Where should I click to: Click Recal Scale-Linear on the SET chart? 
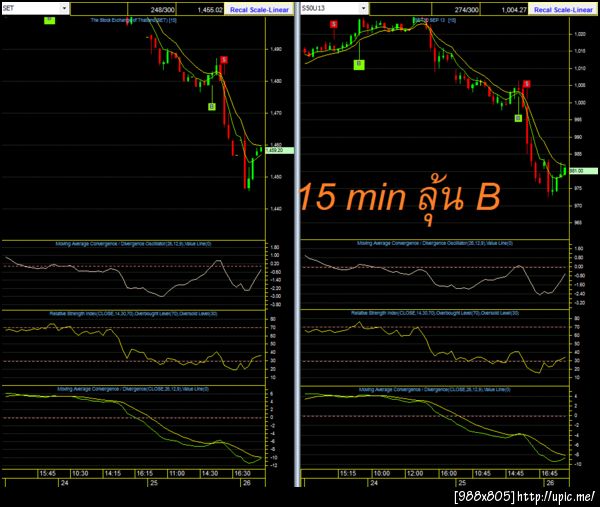click(x=259, y=10)
